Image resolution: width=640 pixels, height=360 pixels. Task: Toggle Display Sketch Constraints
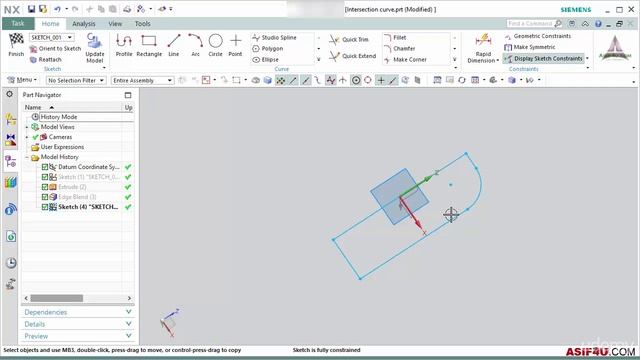pyautogui.click(x=544, y=59)
